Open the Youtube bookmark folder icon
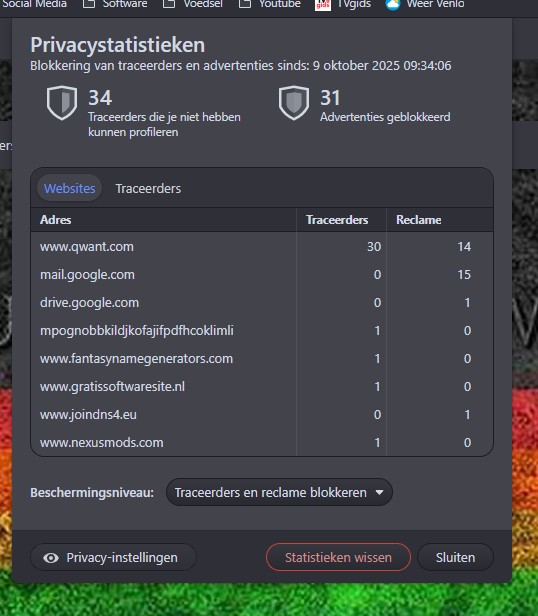Viewport: 538px width, 616px height. point(245,4)
